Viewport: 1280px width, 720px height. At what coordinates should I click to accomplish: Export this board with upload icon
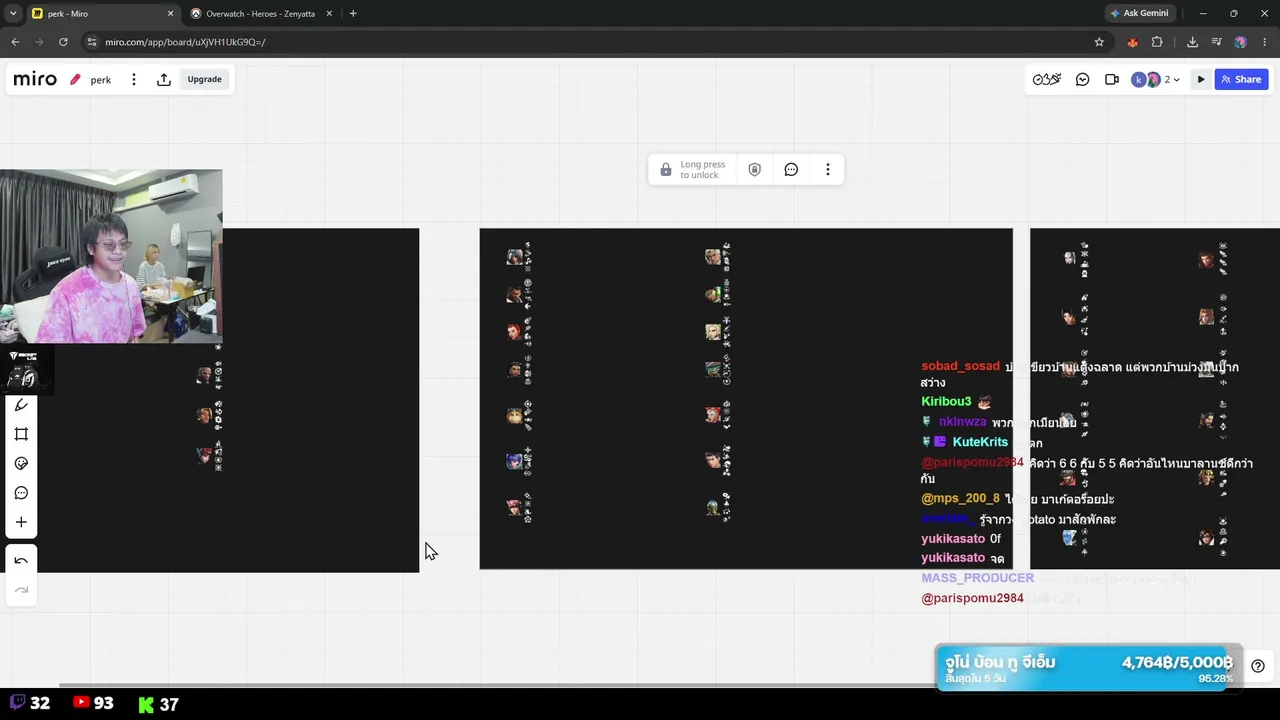[164, 80]
